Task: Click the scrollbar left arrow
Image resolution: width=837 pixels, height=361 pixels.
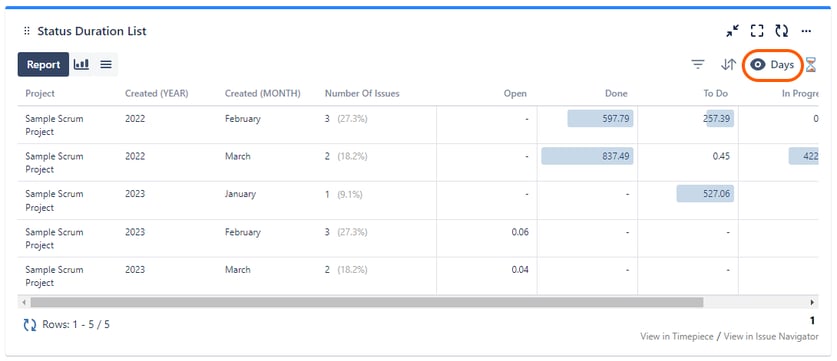Action: pyautogui.click(x=23, y=302)
